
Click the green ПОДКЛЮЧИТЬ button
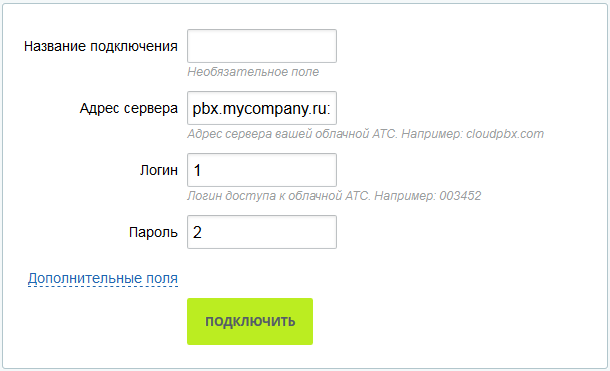(x=250, y=321)
